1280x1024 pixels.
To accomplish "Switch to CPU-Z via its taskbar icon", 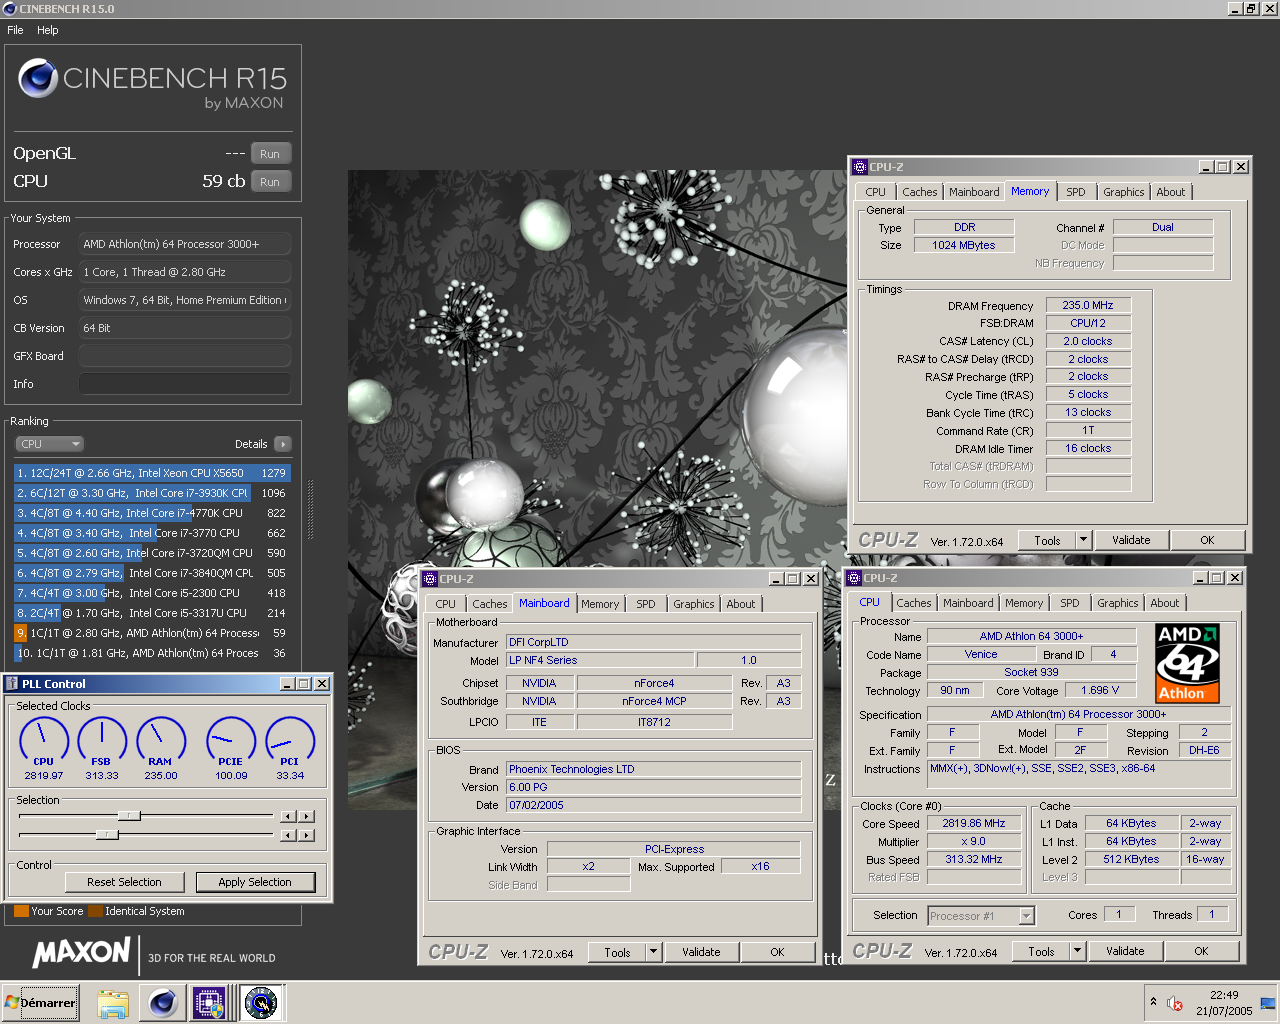I will 210,1003.
